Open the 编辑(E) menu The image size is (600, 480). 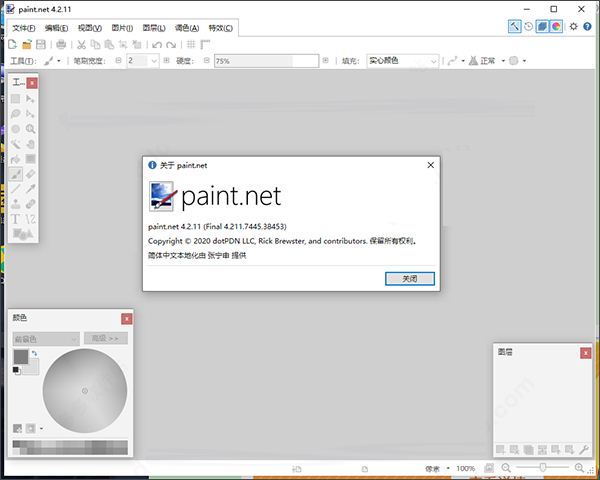click(56, 28)
